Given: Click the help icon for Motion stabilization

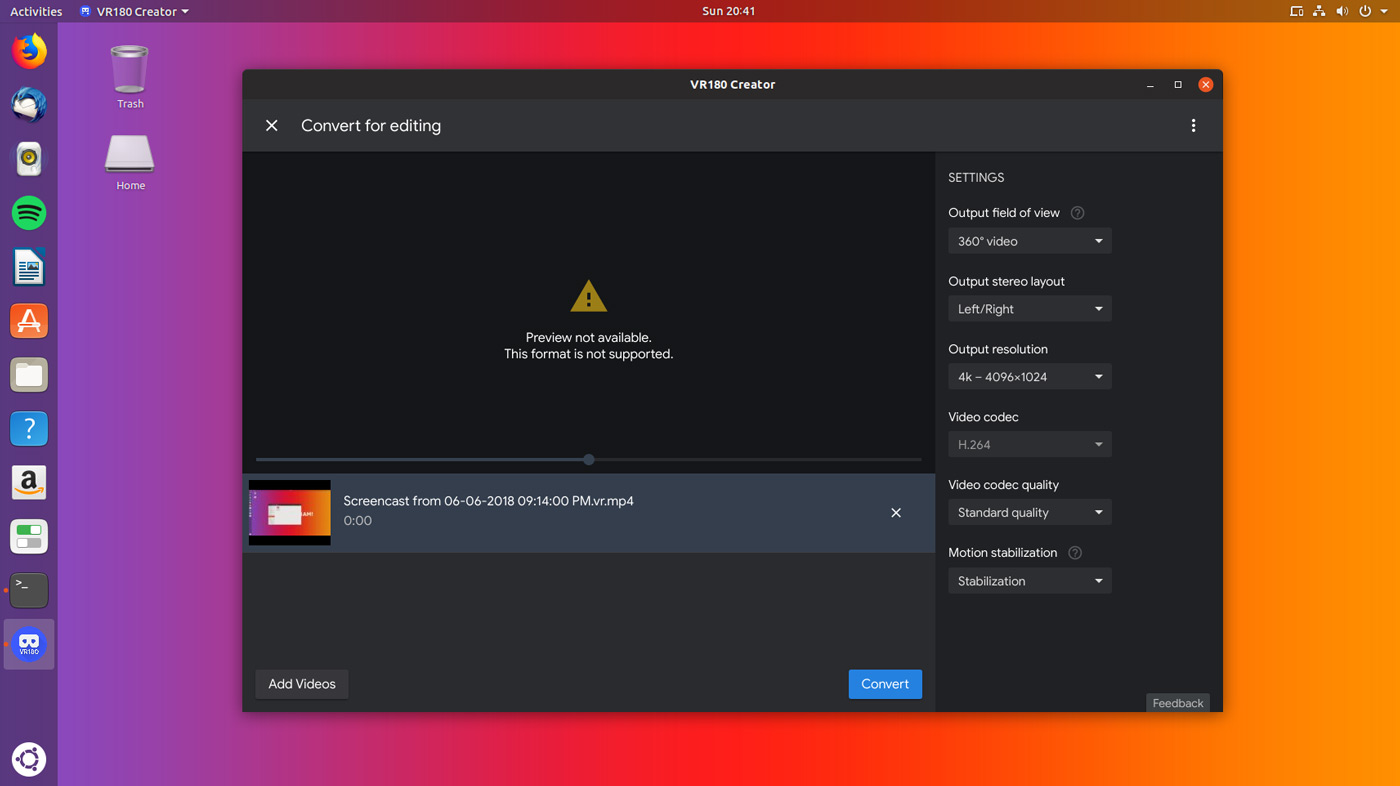Looking at the screenshot, I should click(x=1075, y=553).
